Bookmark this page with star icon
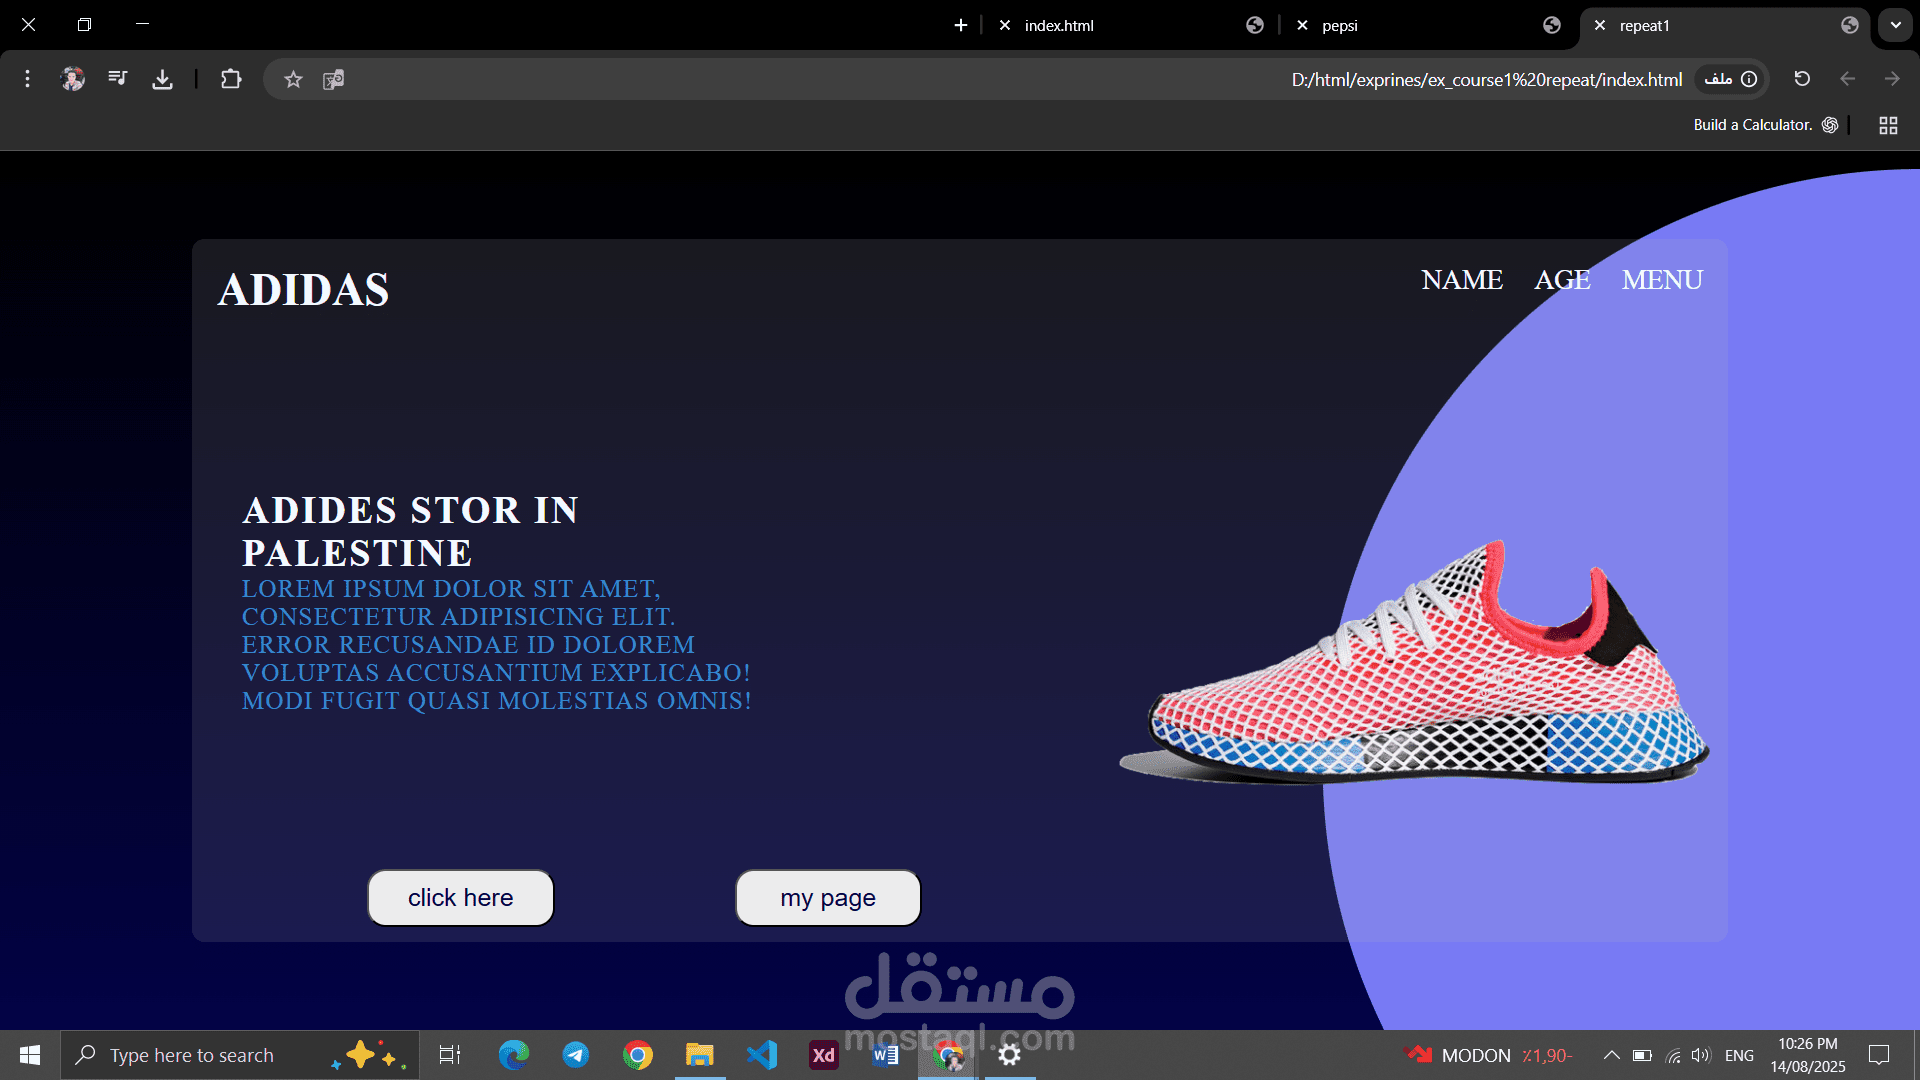 [293, 79]
